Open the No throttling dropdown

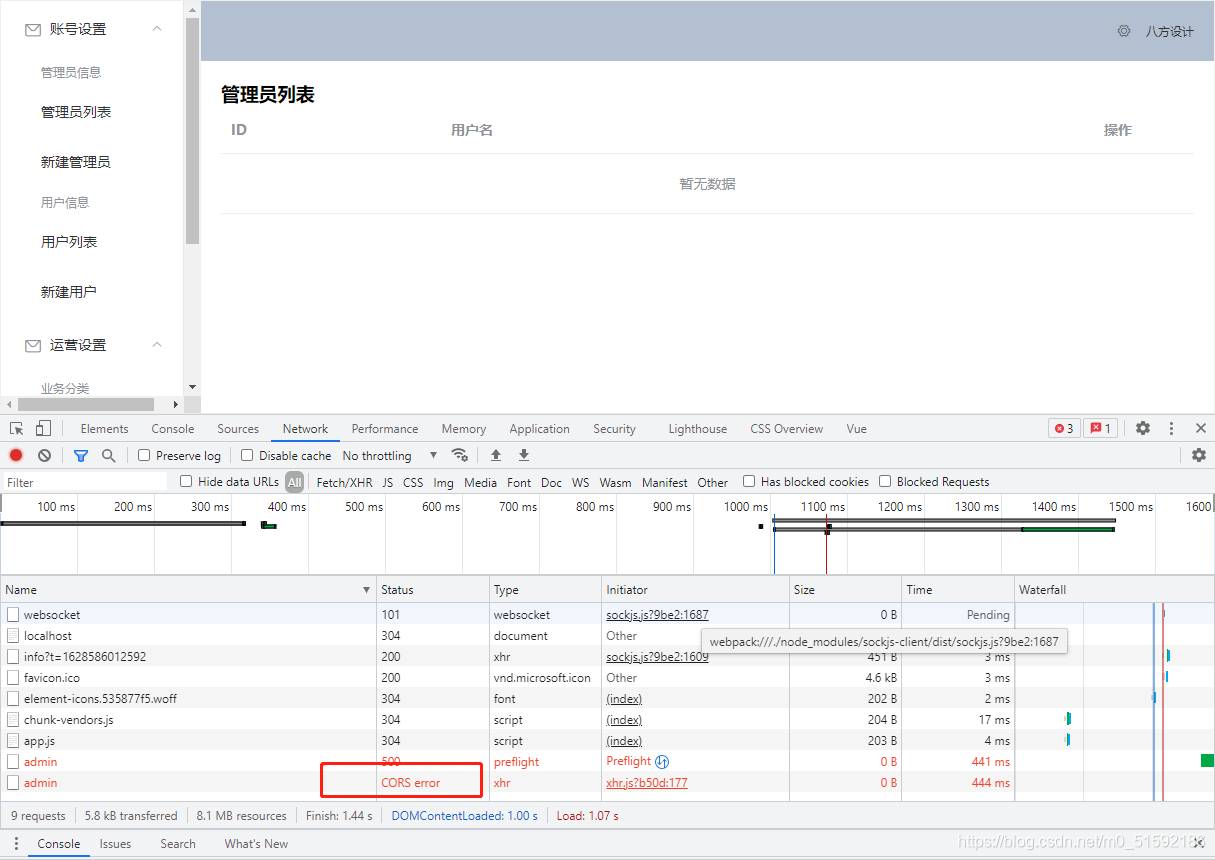click(390, 455)
